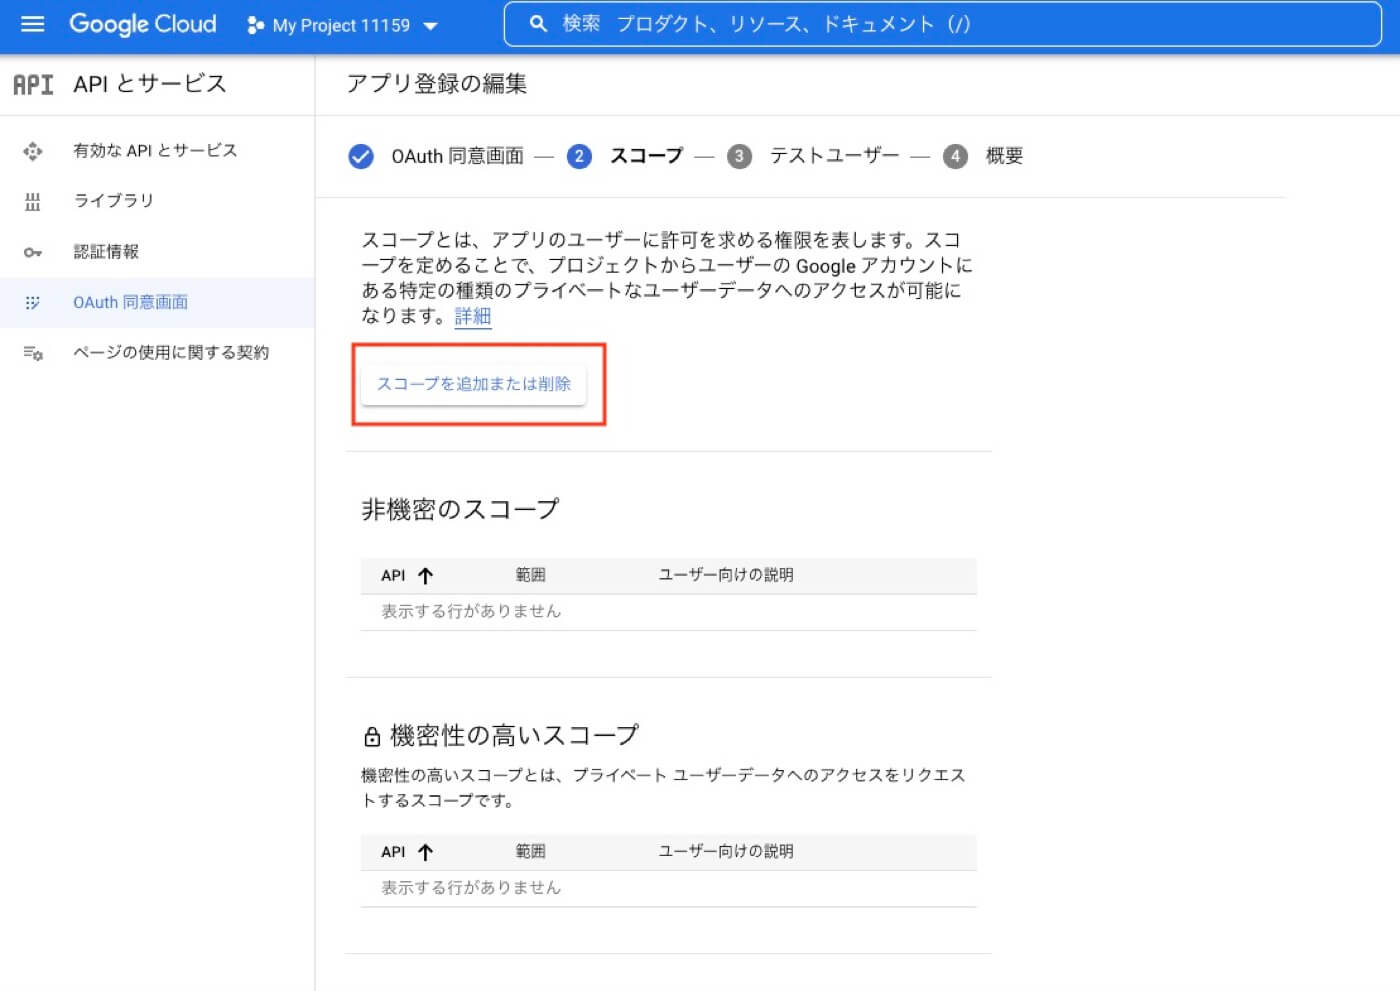Select the 認証情報 key icon
The width and height of the screenshot is (1400, 991).
pyautogui.click(x=33, y=252)
